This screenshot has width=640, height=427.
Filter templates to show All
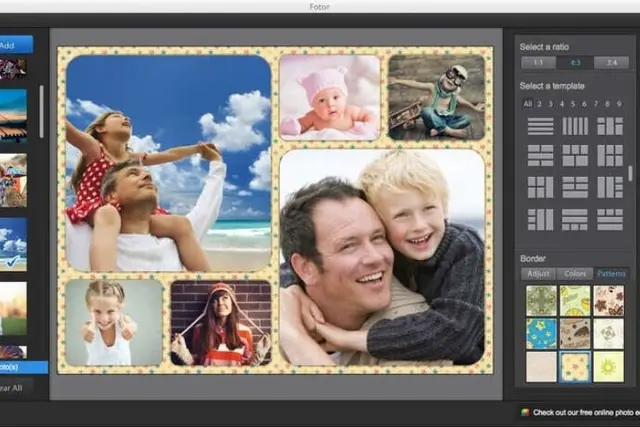pyautogui.click(x=528, y=104)
